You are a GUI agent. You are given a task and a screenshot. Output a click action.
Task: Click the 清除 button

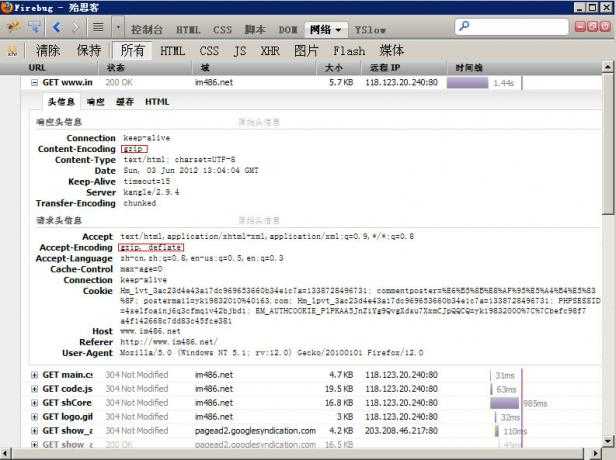48,50
